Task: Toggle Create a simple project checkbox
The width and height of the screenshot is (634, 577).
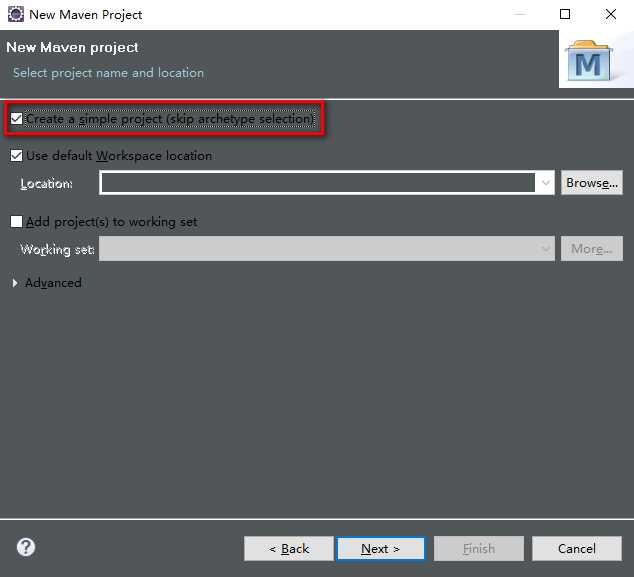Action: tap(17, 119)
